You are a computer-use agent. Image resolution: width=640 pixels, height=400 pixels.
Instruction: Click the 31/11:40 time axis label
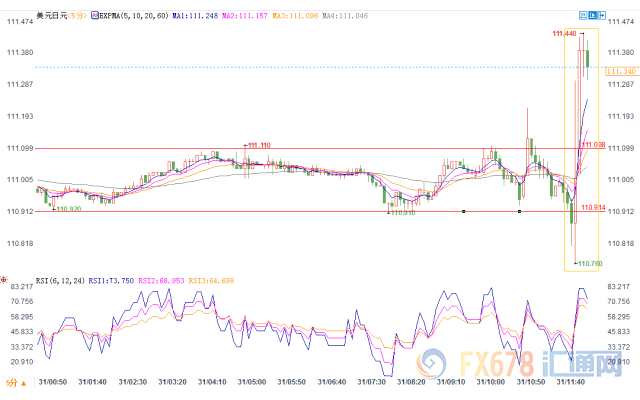click(x=571, y=382)
